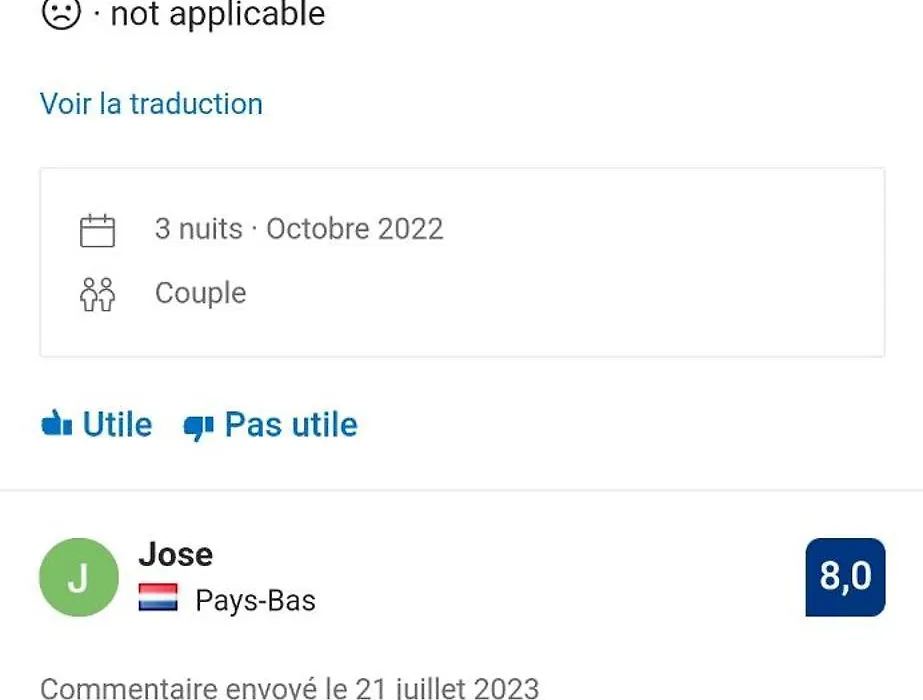The height and width of the screenshot is (700, 923).
Task: Click the stay details card
Action: [462, 262]
